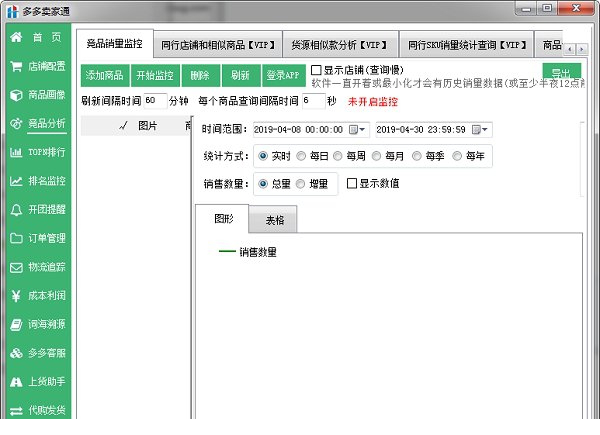Click the cube icon for 商品画像
The height and width of the screenshot is (435, 600).
click(16, 95)
